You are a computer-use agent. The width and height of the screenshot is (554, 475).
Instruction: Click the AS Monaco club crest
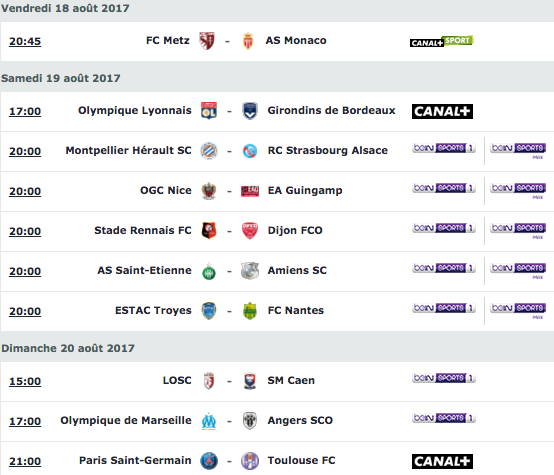[248, 41]
